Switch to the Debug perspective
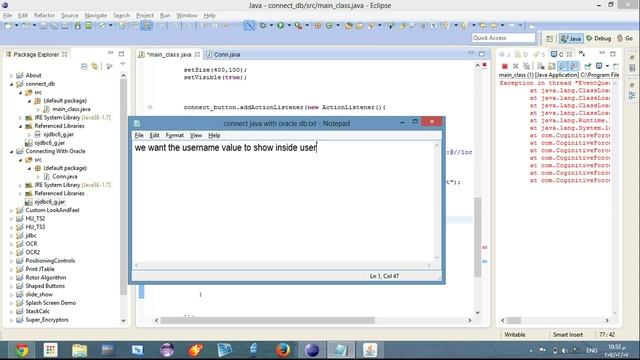 [x=599, y=38]
